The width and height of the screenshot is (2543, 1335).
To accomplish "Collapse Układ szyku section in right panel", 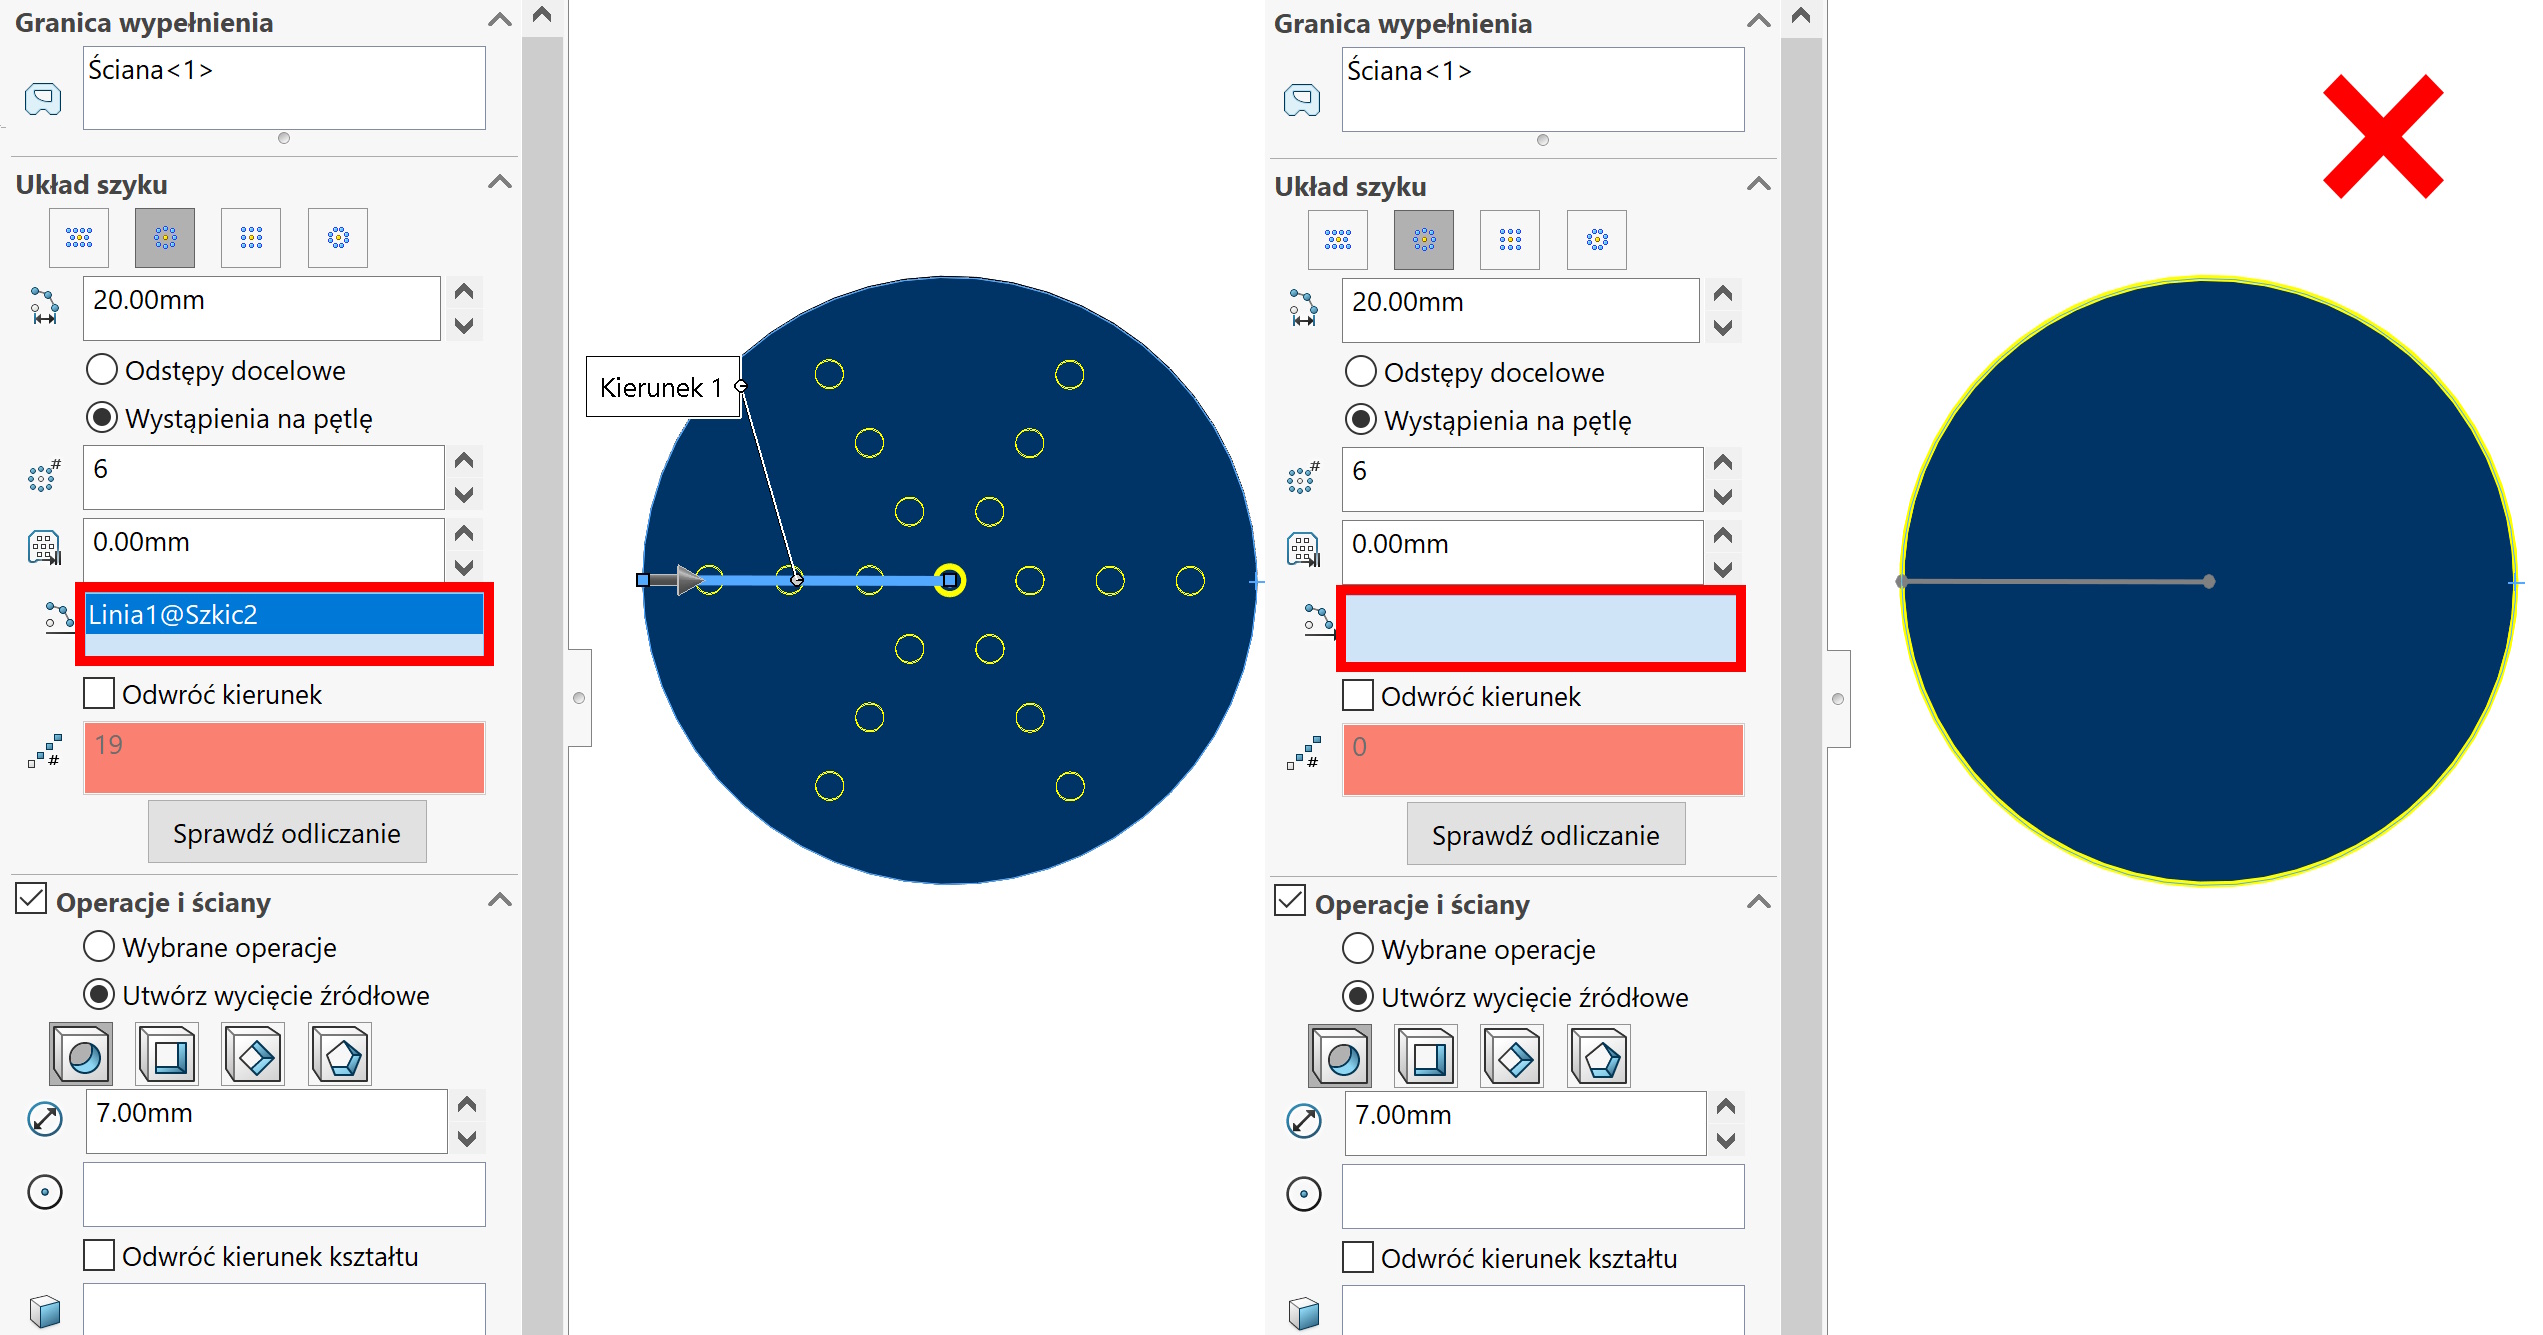I will click(x=1759, y=184).
